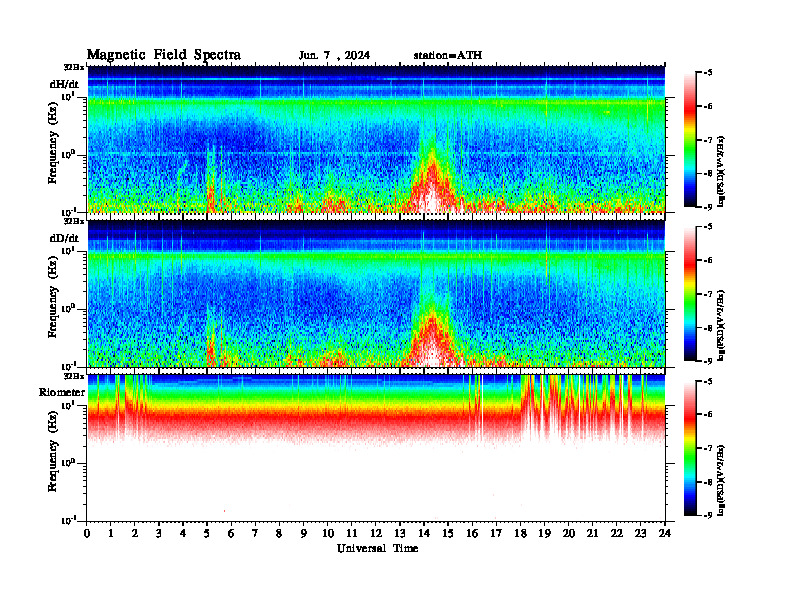The height and width of the screenshot is (612, 792).
Task: Click the "dD/dt" panel label
Action: (x=64, y=238)
